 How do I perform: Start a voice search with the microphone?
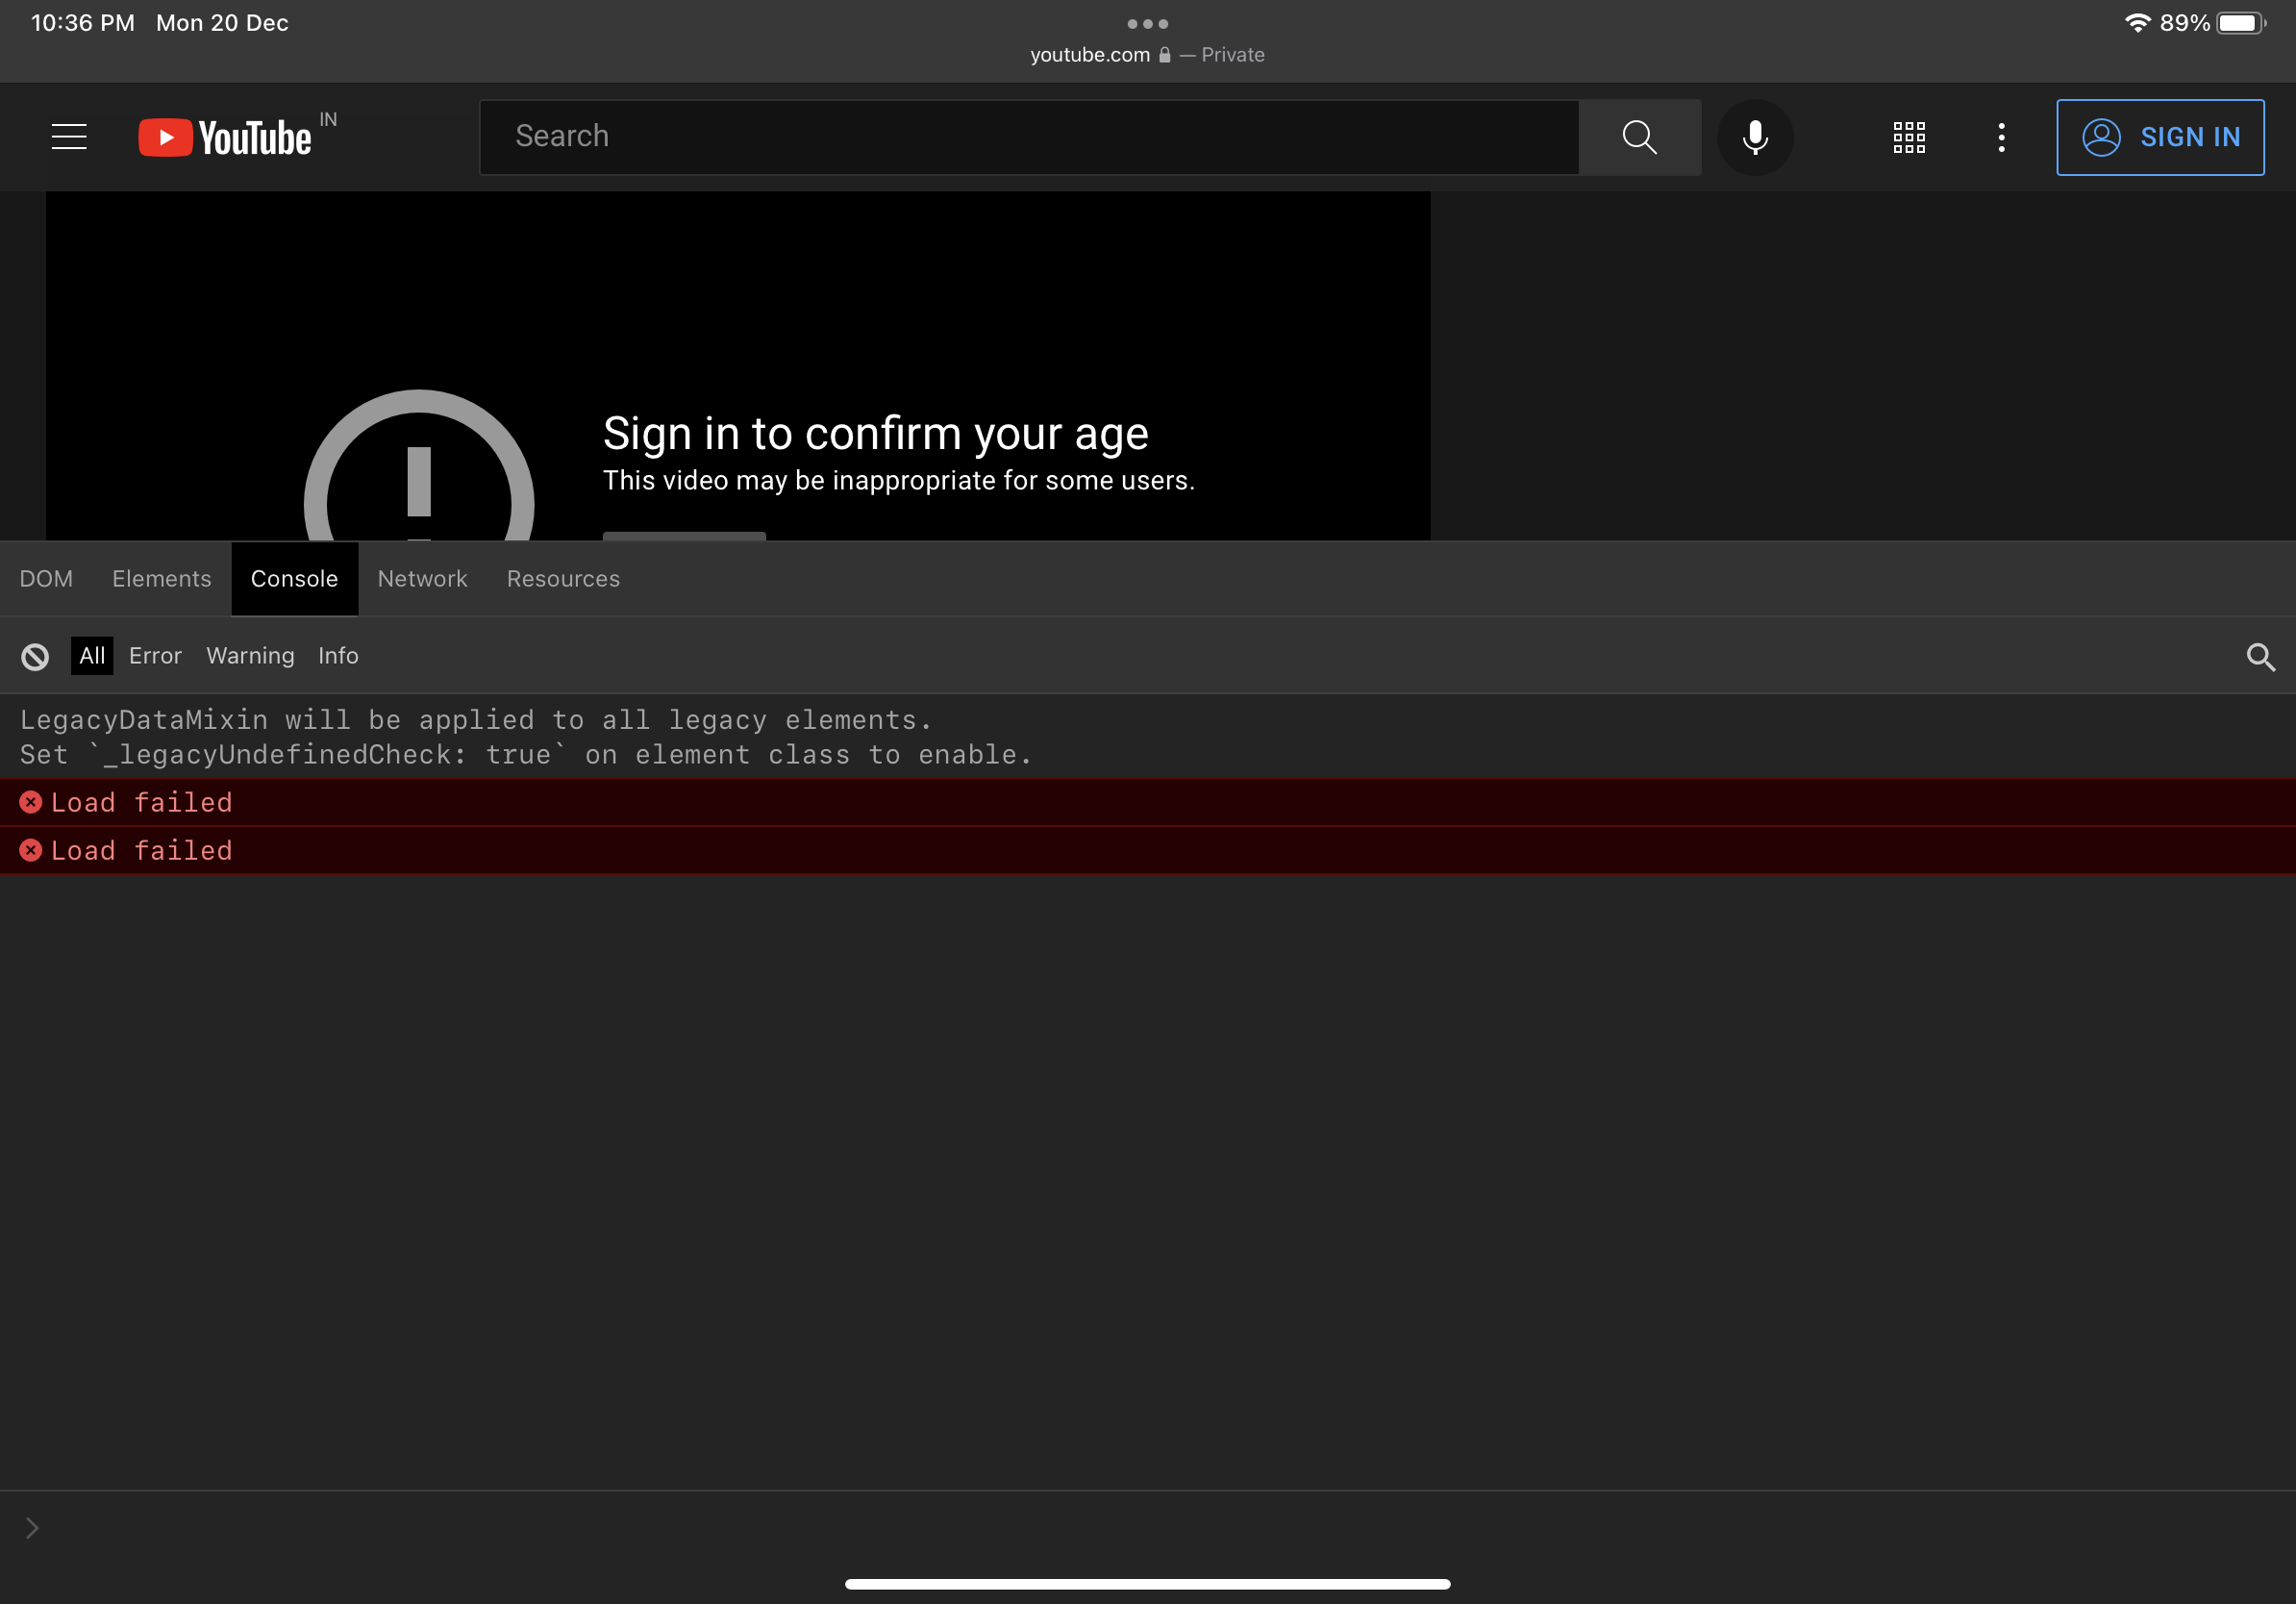pyautogui.click(x=1754, y=137)
